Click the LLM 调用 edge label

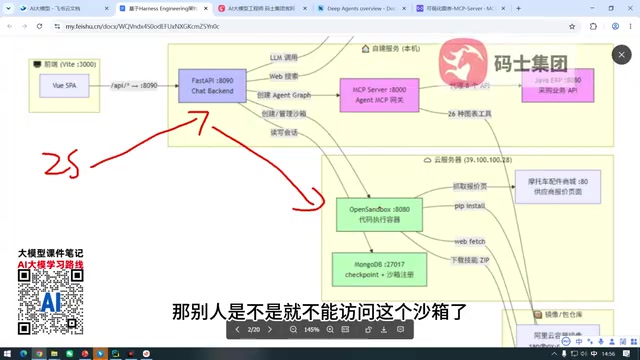(x=283, y=58)
